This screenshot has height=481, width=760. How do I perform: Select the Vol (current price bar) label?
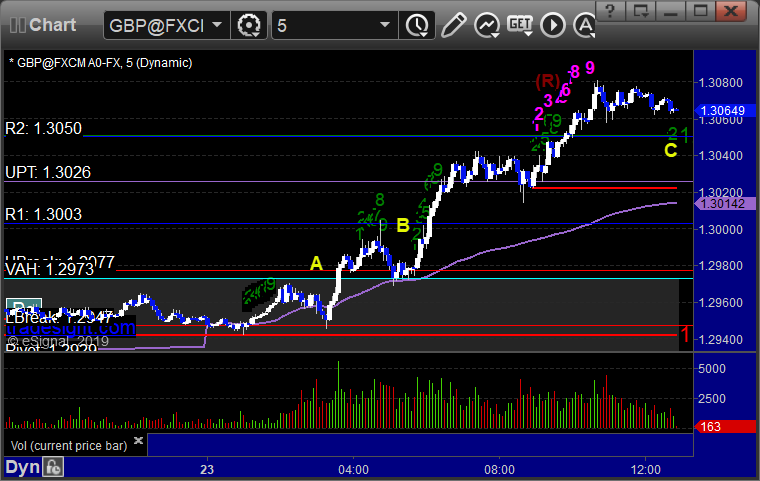(69, 446)
